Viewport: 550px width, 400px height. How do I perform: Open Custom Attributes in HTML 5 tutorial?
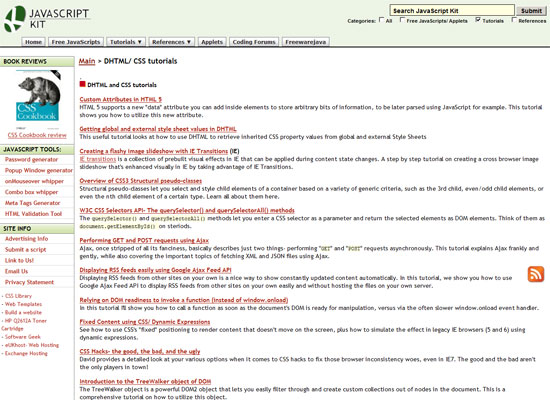(121, 99)
